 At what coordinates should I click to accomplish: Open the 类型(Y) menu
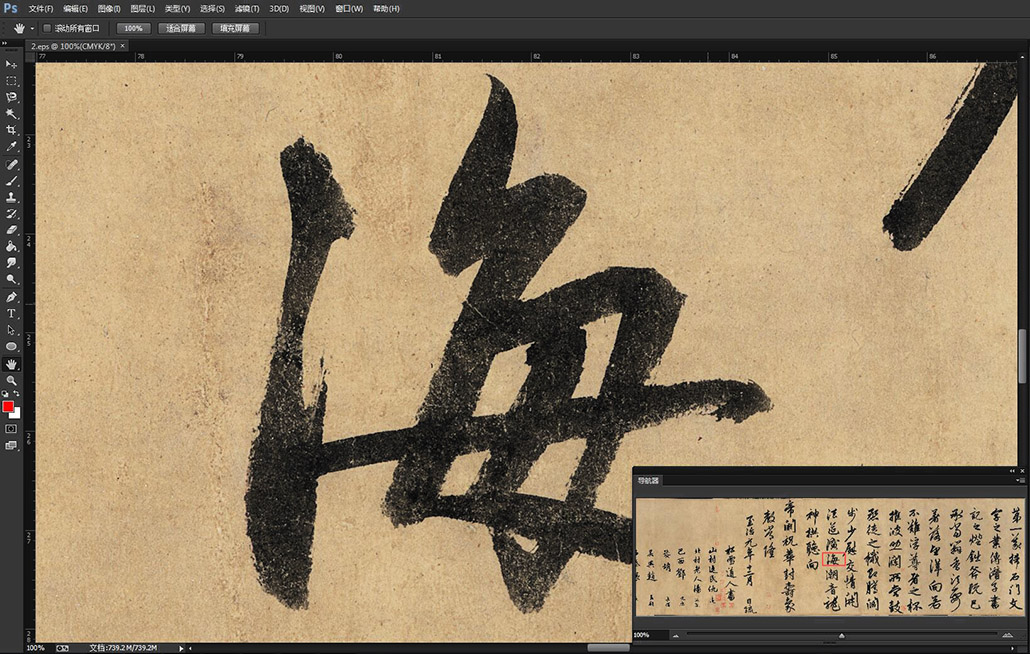[x=177, y=9]
